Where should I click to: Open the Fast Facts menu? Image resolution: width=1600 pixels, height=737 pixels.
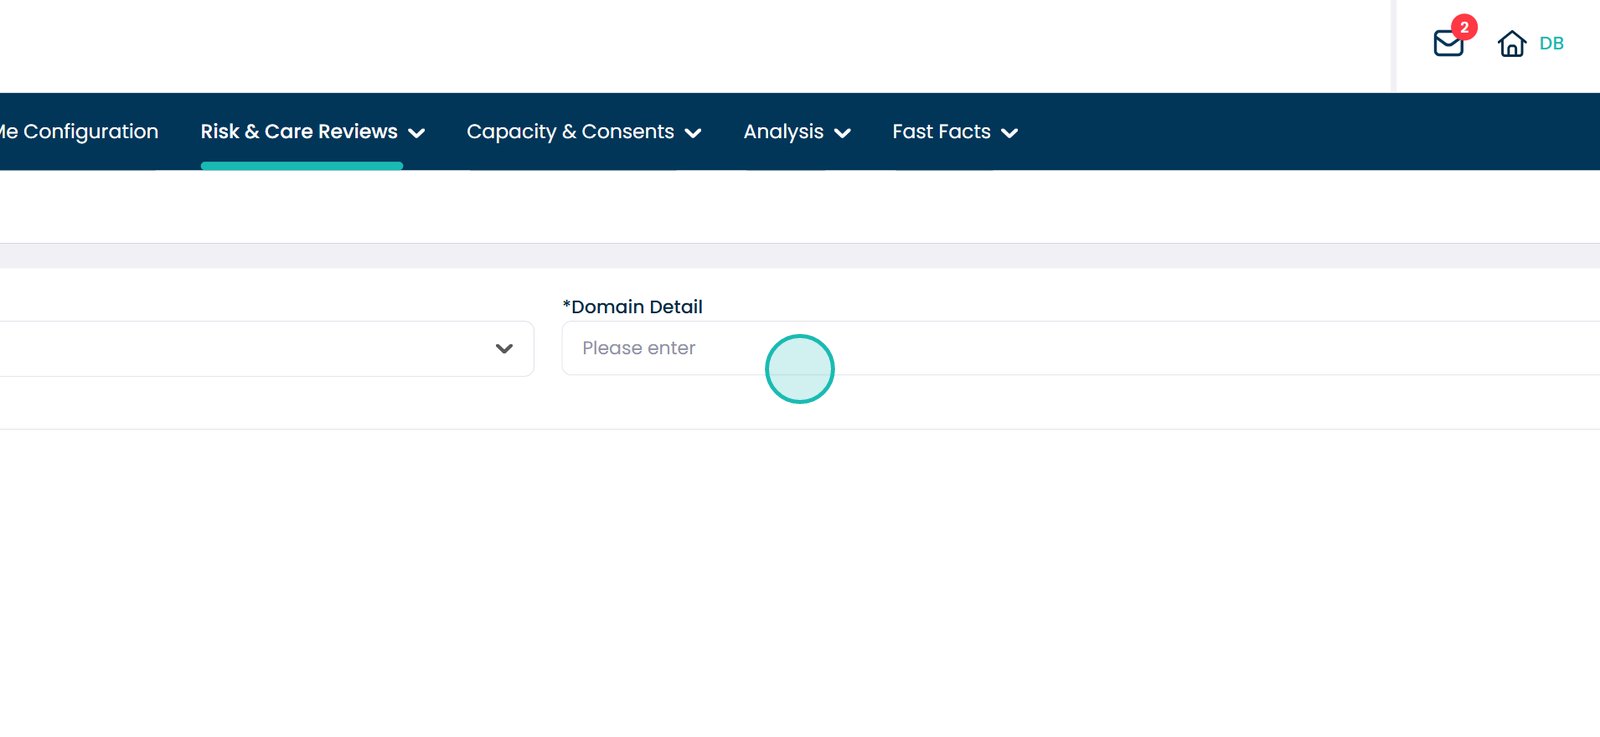point(941,132)
